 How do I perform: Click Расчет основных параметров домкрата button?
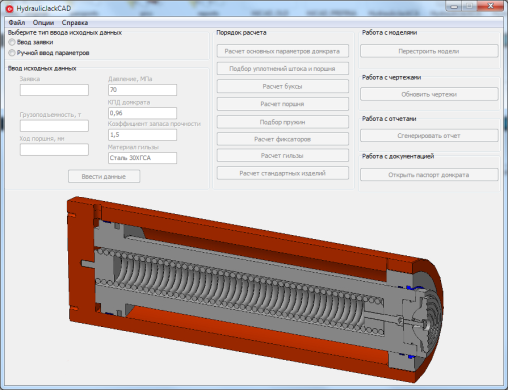coord(283,51)
